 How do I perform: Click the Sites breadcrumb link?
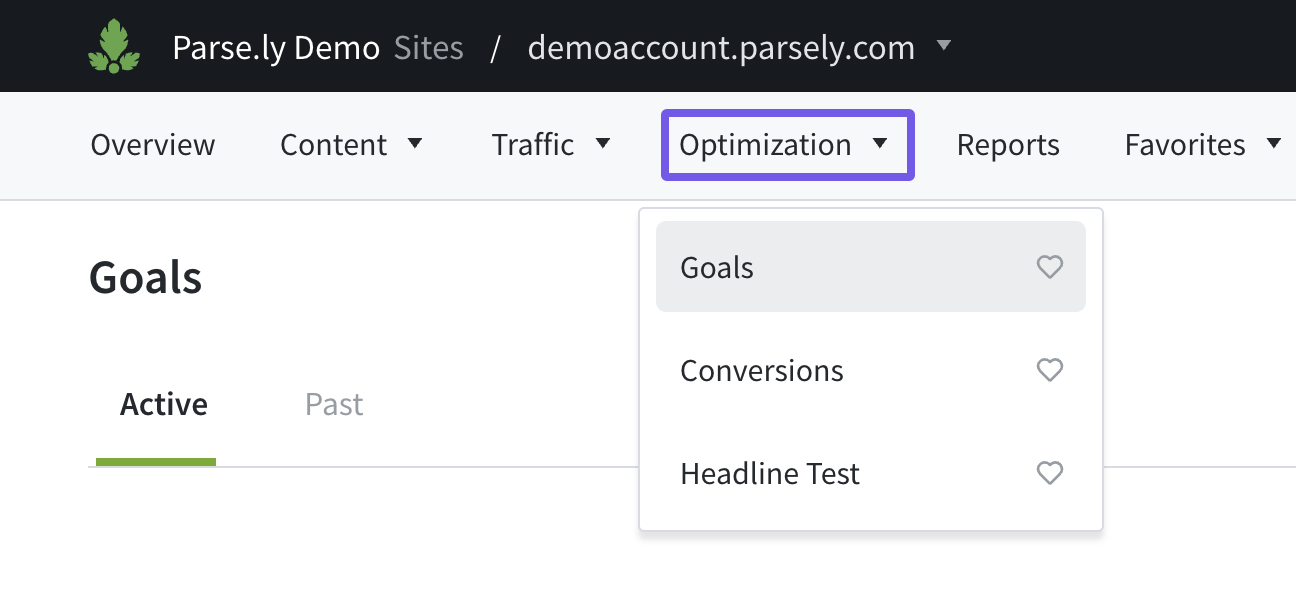tap(429, 48)
